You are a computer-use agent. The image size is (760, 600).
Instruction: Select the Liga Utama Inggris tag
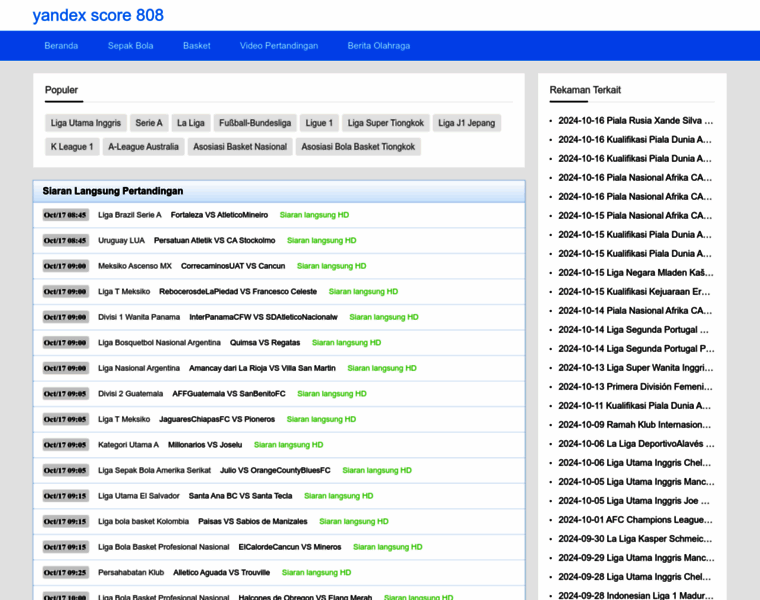point(86,123)
